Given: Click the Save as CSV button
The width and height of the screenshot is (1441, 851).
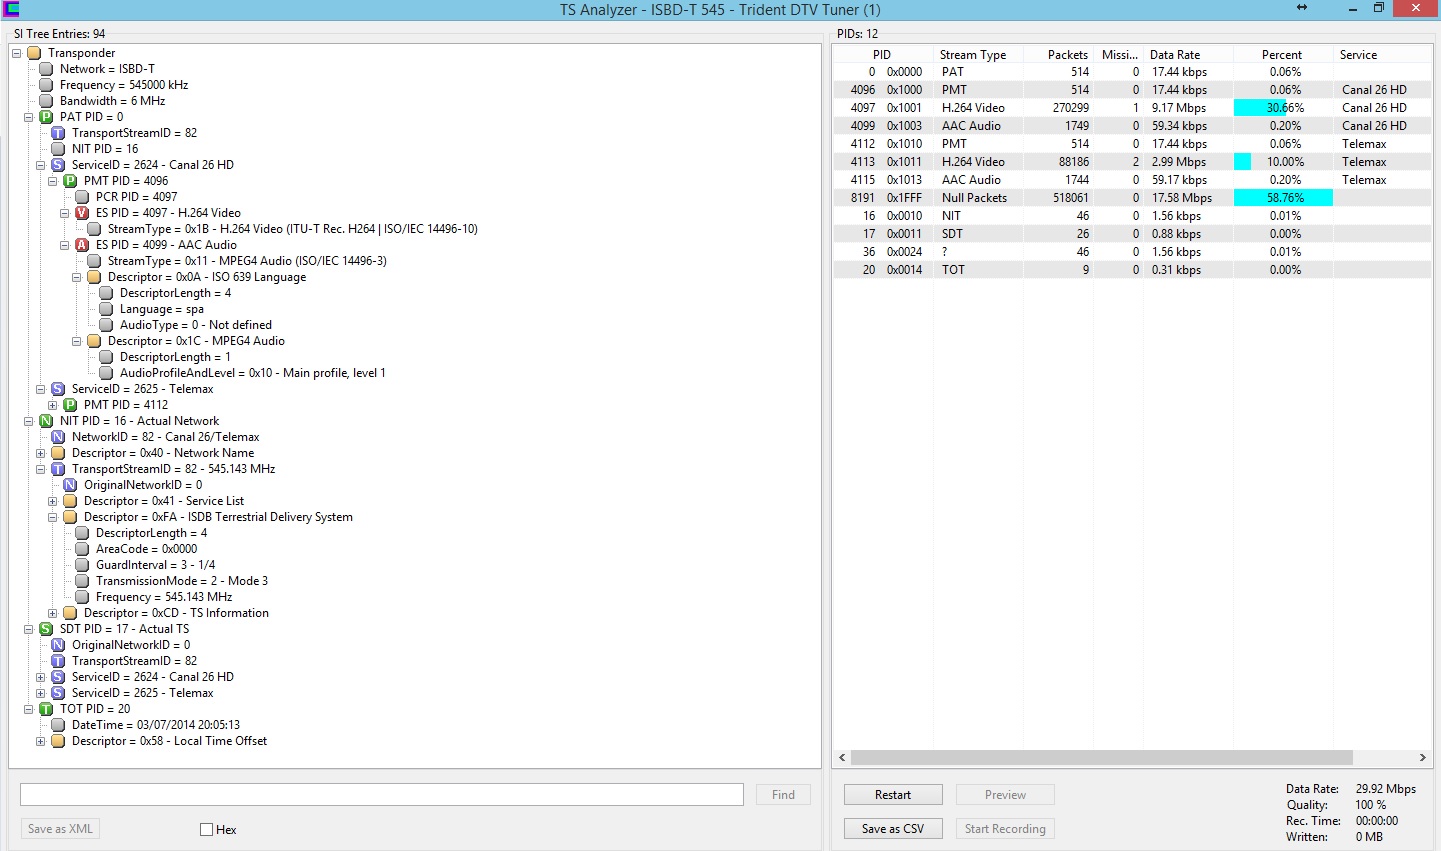Looking at the screenshot, I should 893,829.
